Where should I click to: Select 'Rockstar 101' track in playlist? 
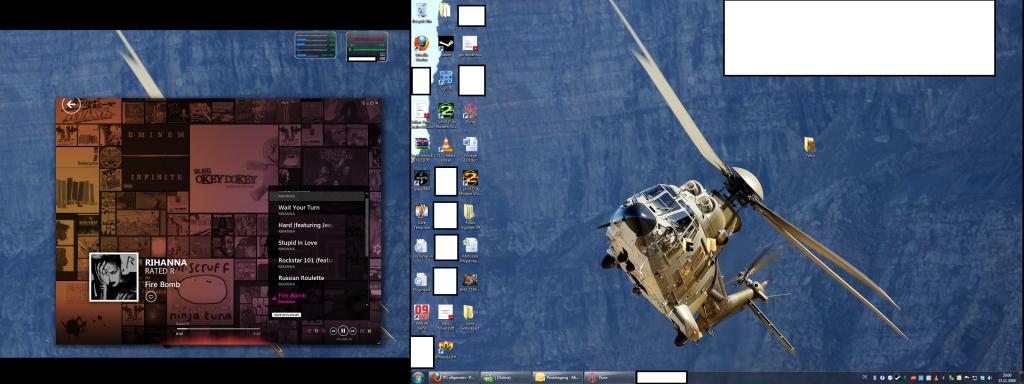click(x=316, y=262)
